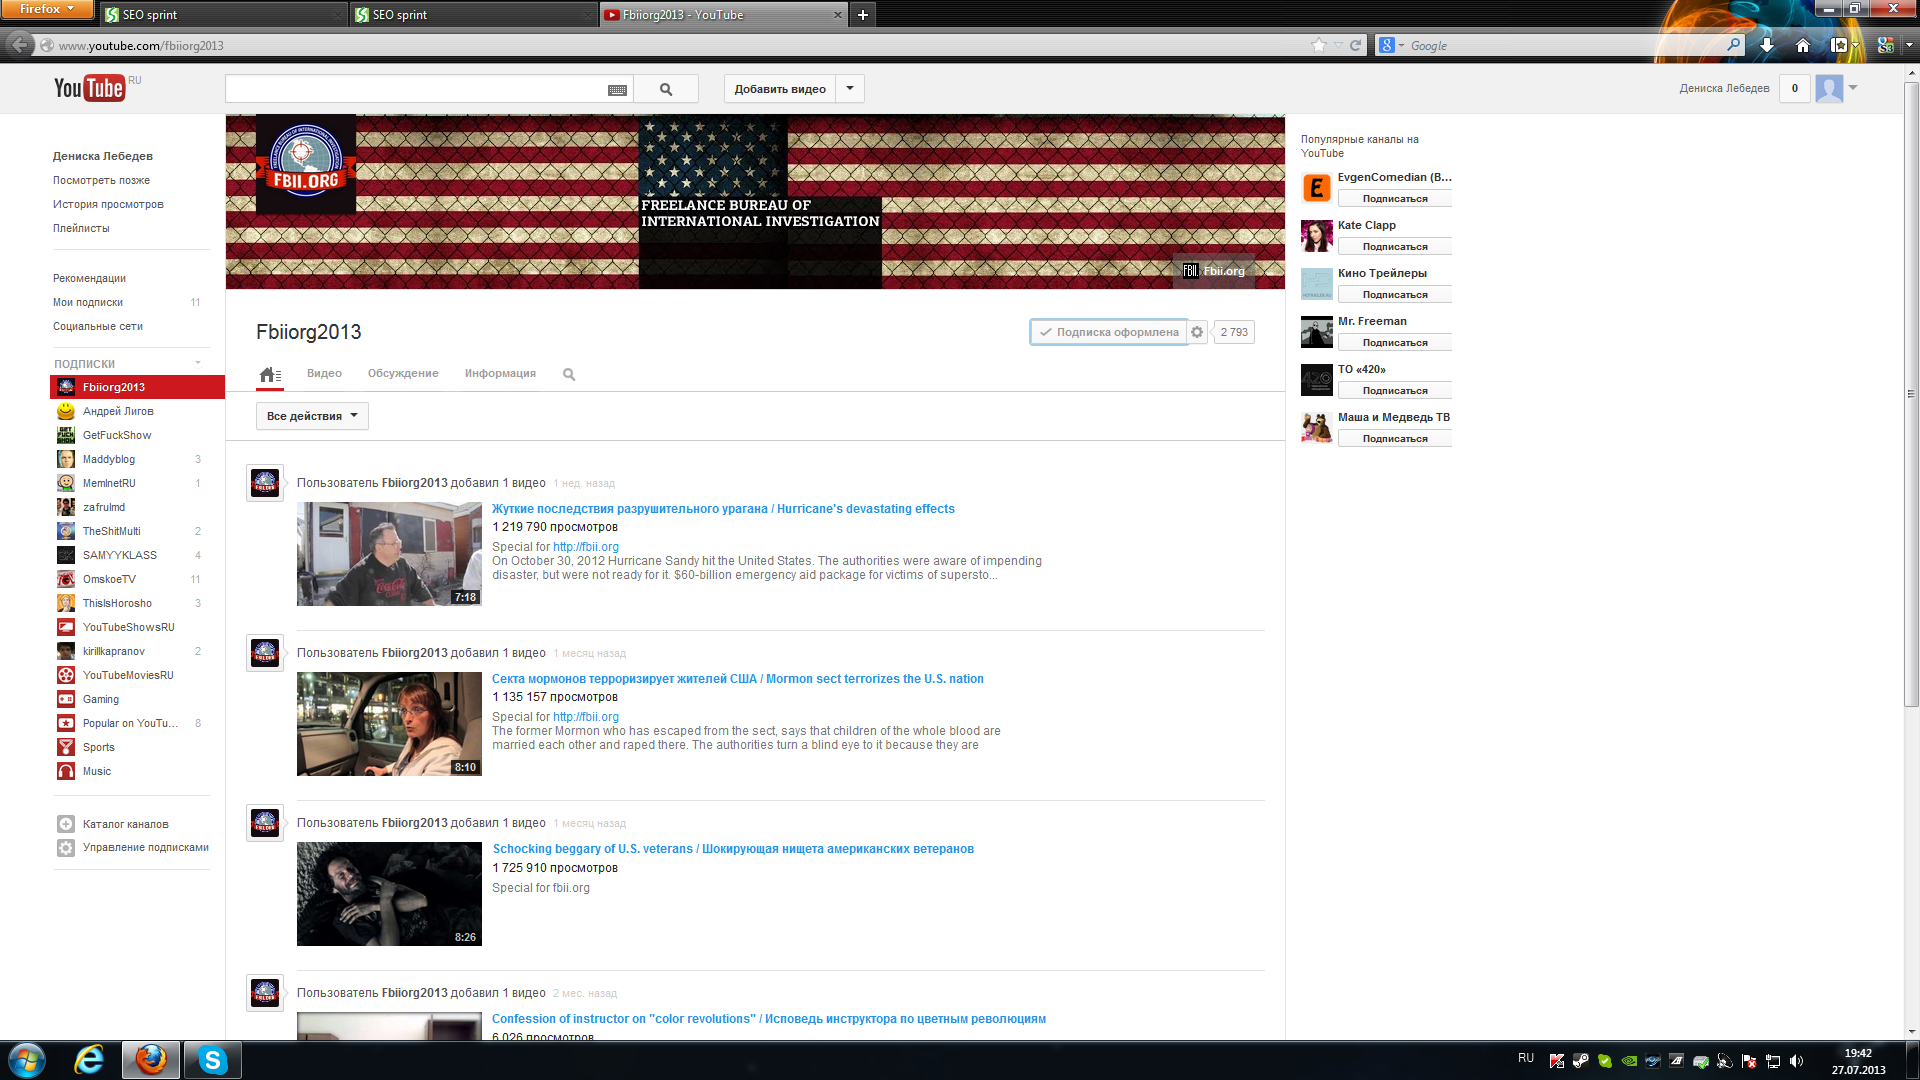Open the Hurricane's devastating effects video link

(723, 509)
